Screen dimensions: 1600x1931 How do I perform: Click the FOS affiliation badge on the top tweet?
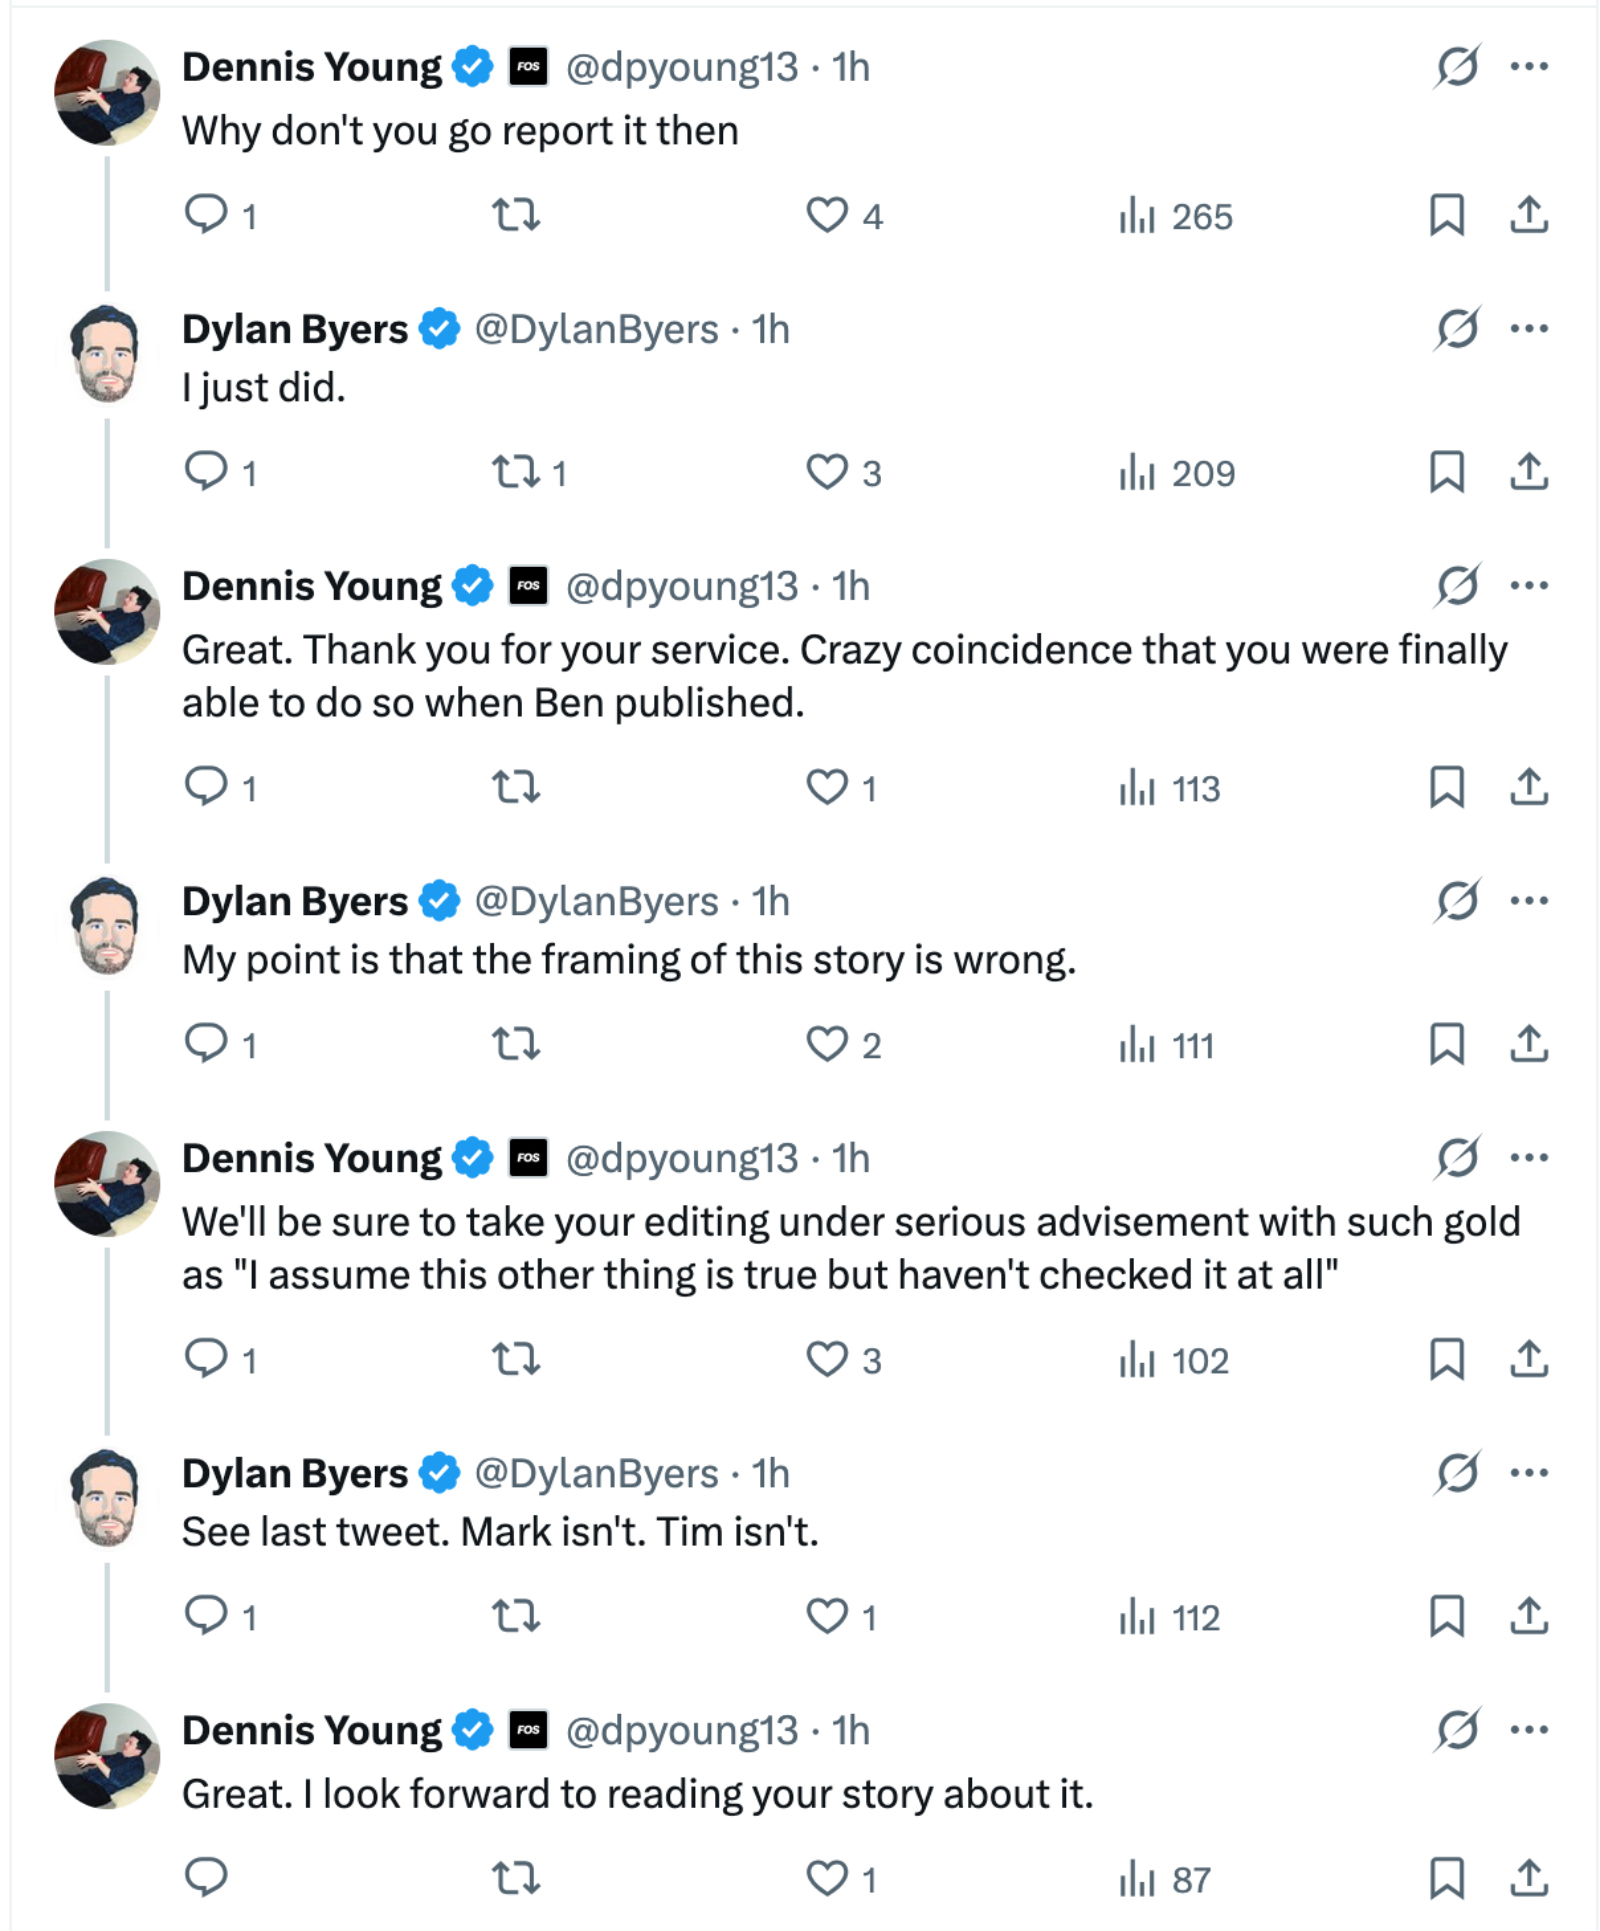pyautogui.click(x=528, y=67)
